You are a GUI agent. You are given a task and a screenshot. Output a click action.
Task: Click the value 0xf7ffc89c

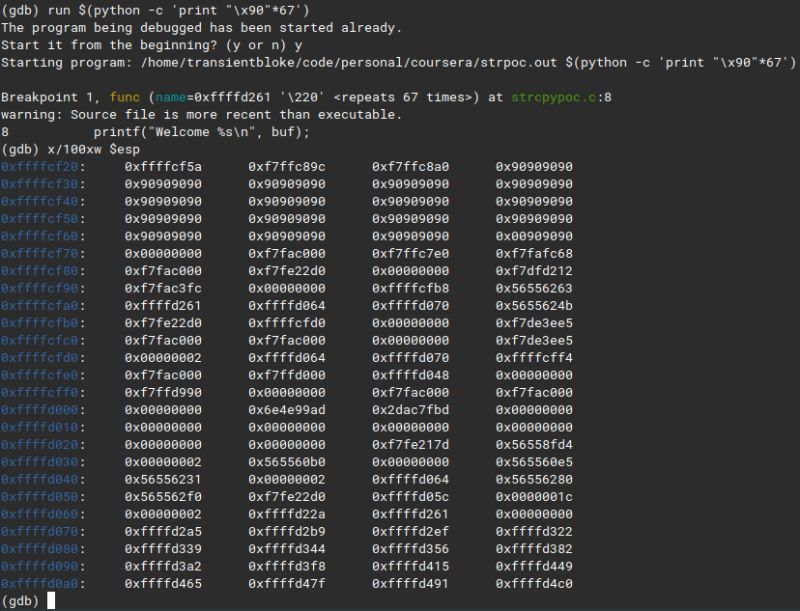(x=287, y=167)
